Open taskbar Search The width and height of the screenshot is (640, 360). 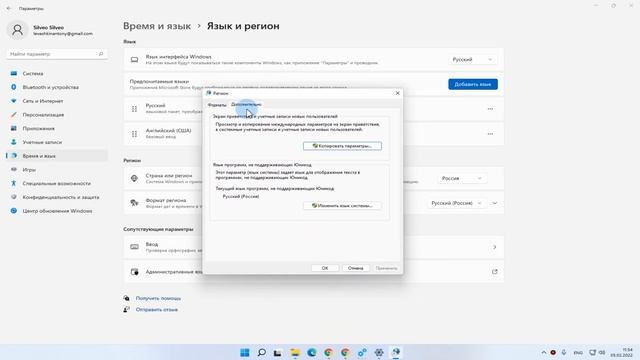point(262,353)
